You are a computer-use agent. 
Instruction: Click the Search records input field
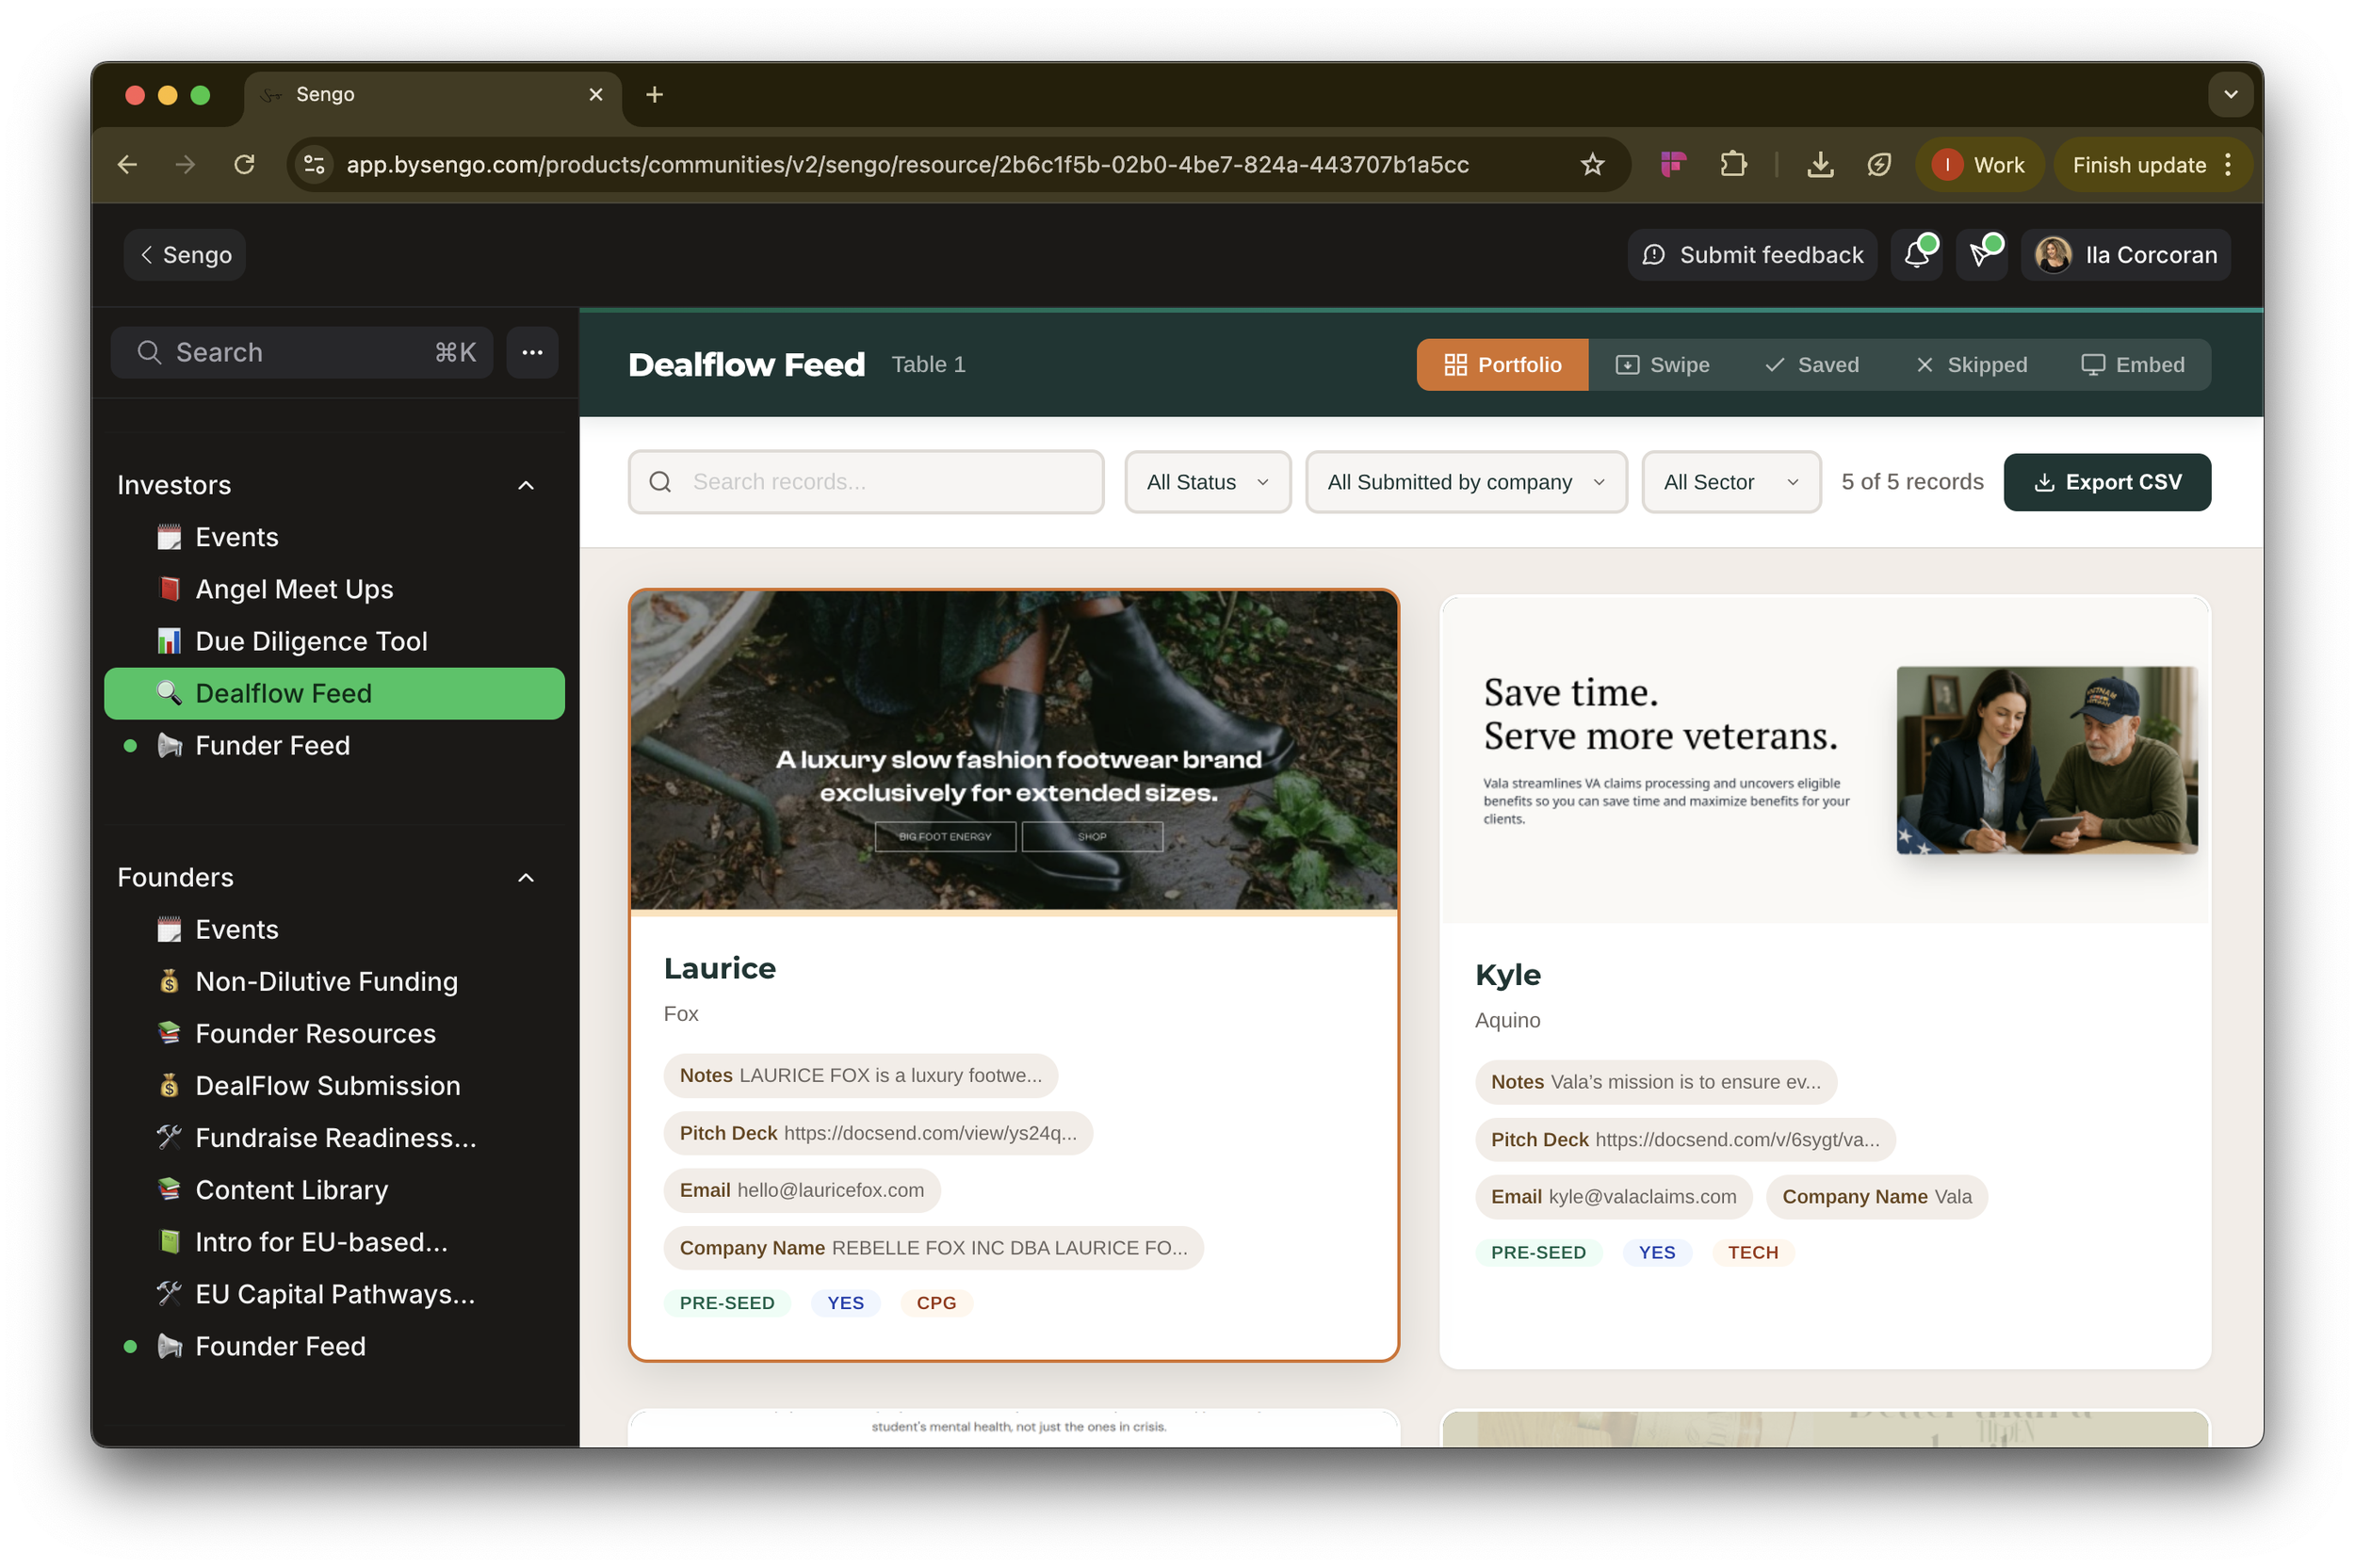coord(880,482)
